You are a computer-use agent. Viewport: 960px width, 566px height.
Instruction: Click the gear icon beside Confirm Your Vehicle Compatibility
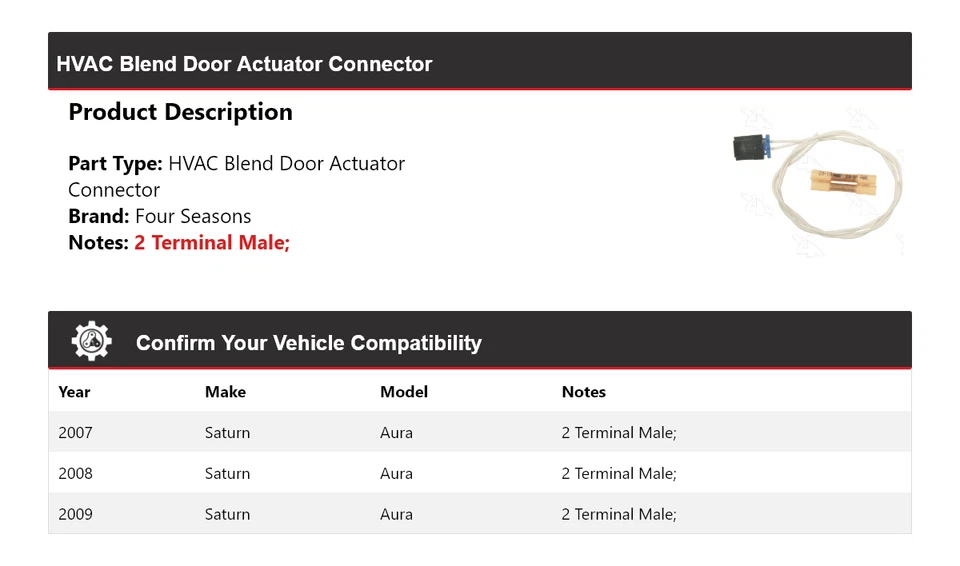tap(92, 341)
